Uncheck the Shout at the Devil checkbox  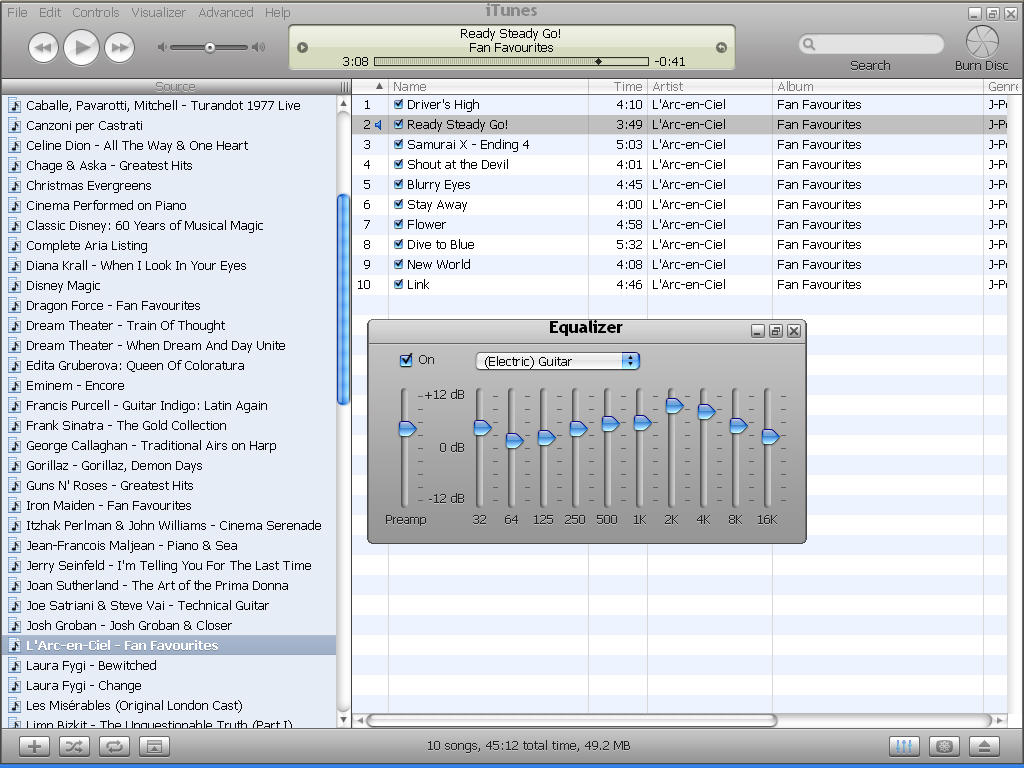click(x=398, y=165)
